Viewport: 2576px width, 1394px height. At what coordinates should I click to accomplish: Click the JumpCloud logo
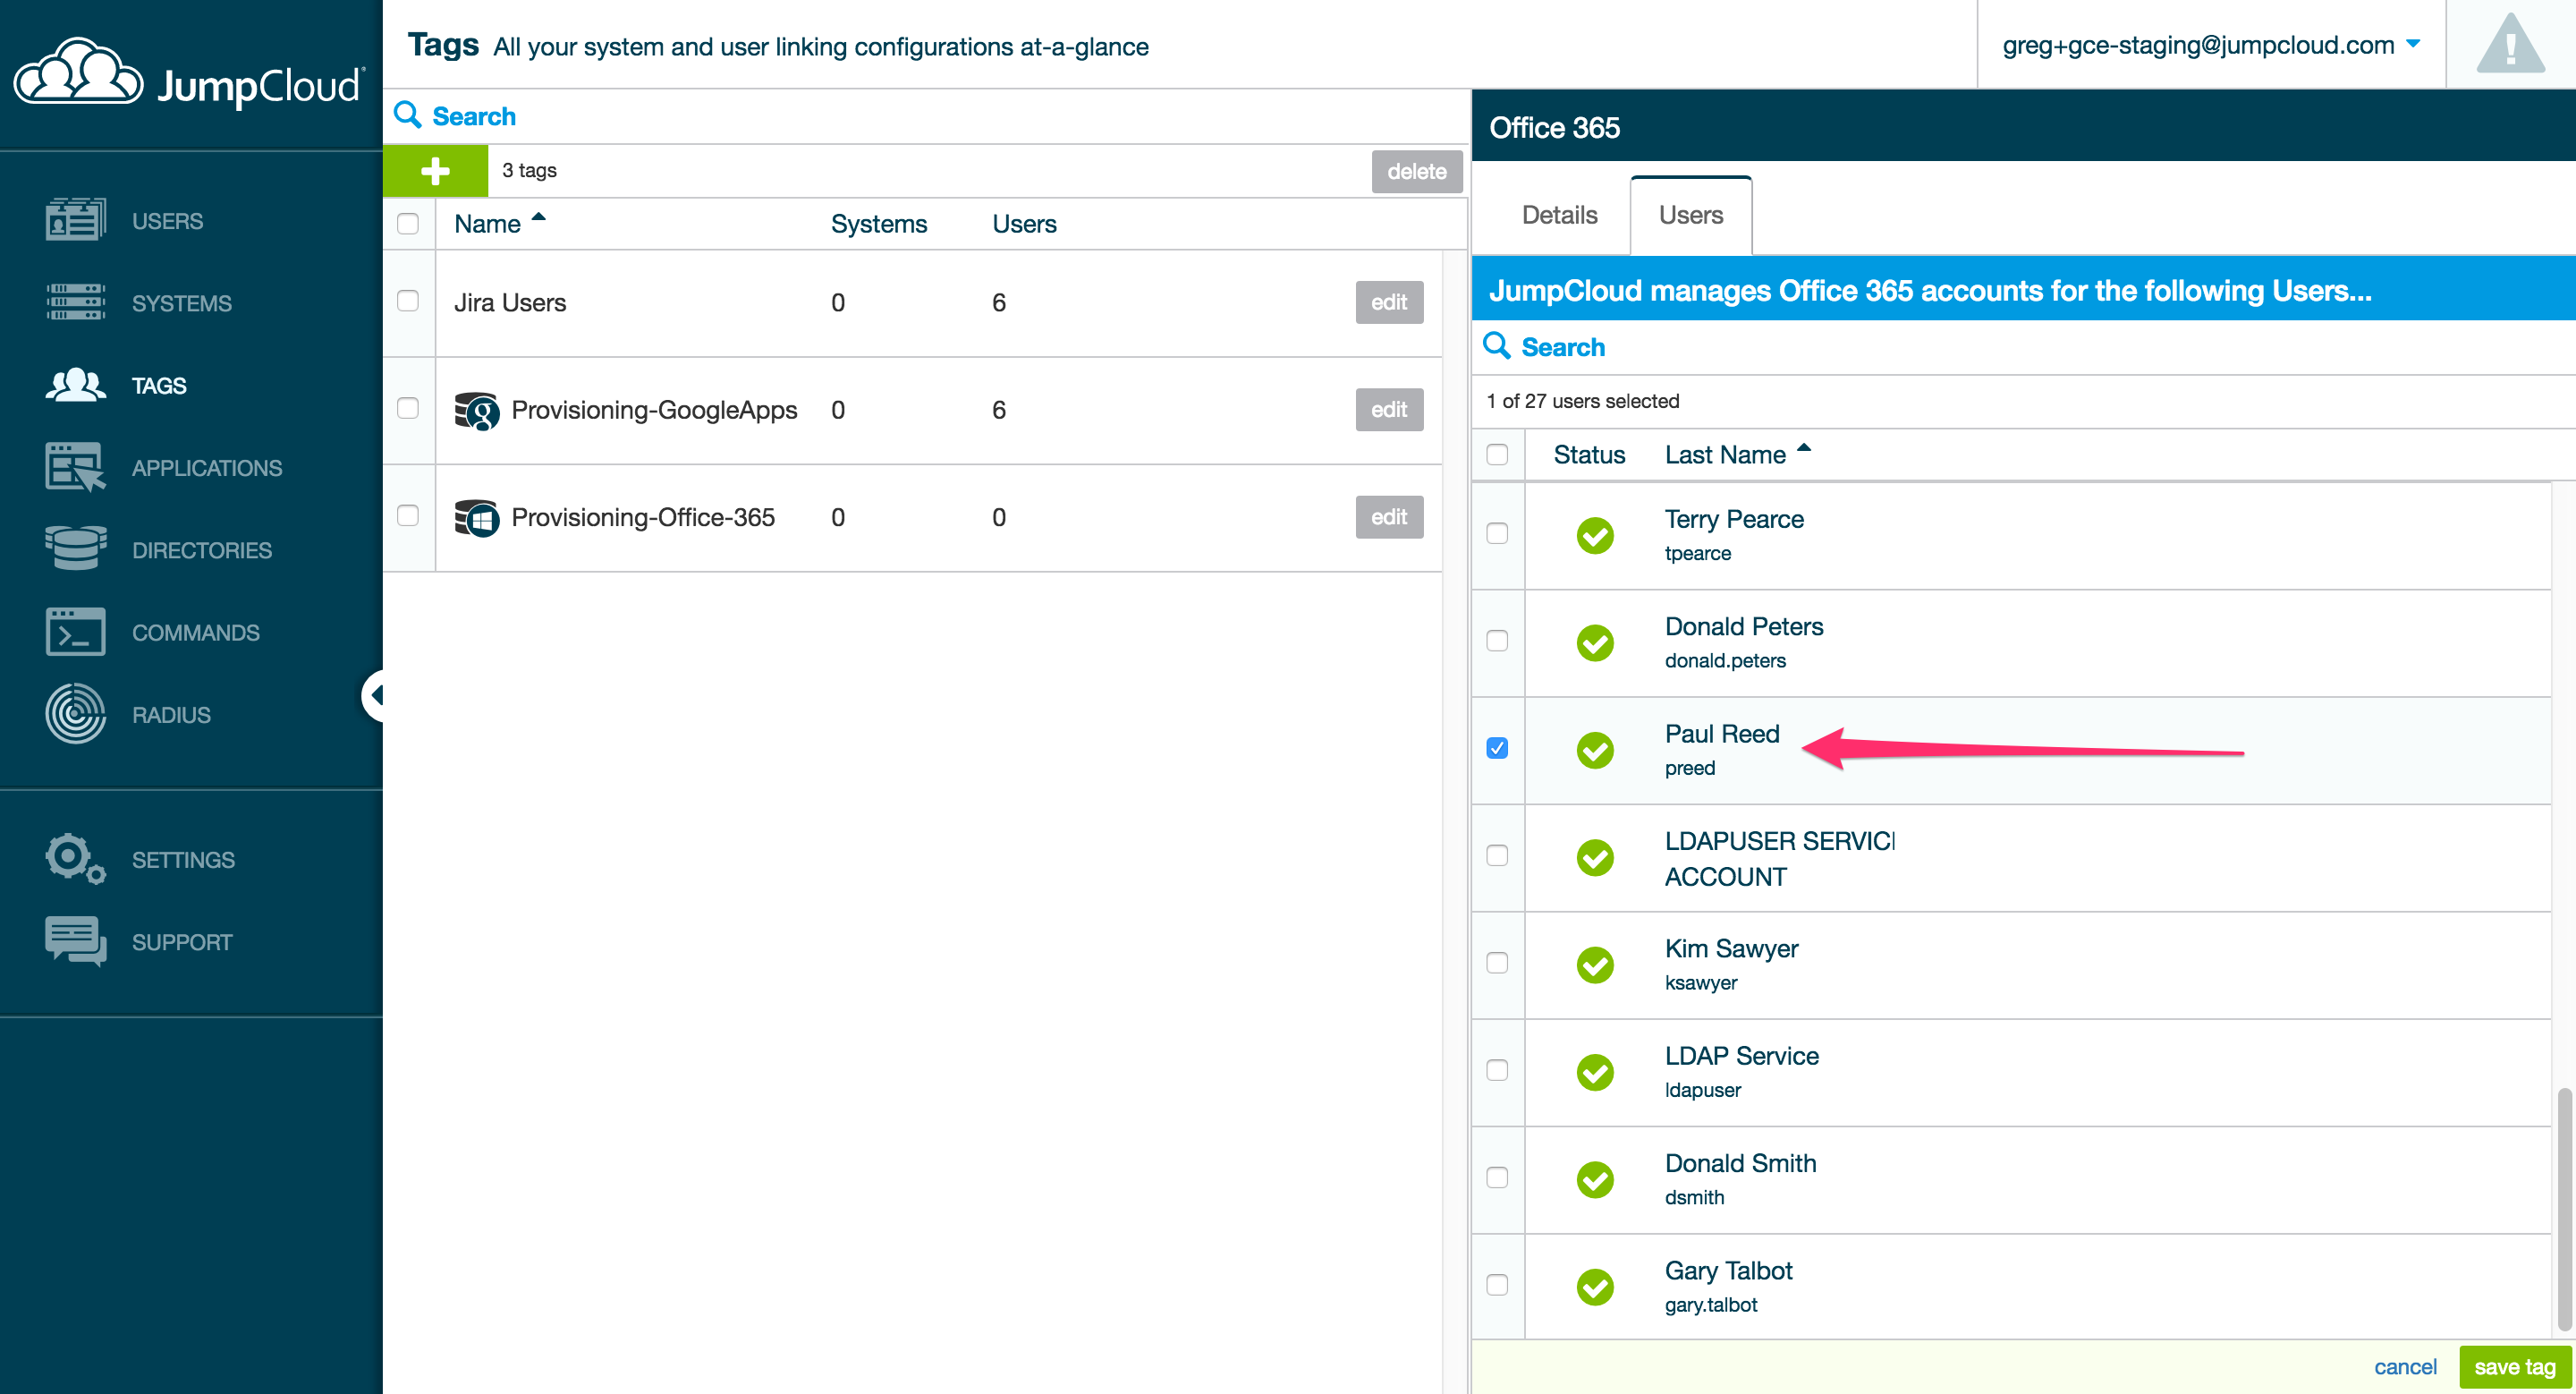tap(190, 75)
